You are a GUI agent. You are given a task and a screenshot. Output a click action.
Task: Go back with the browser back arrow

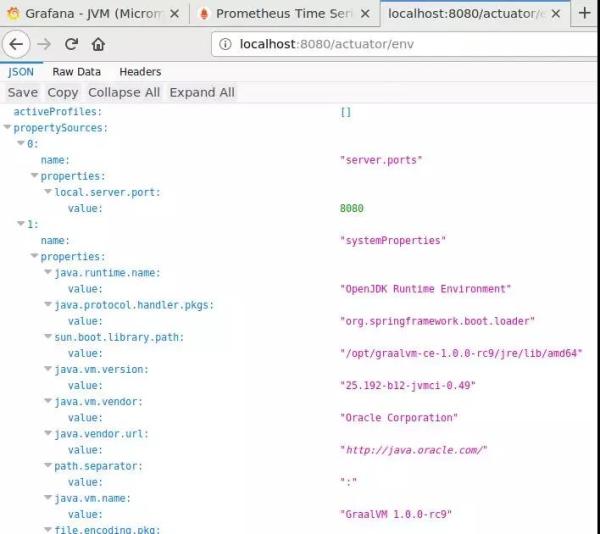click(x=16, y=44)
